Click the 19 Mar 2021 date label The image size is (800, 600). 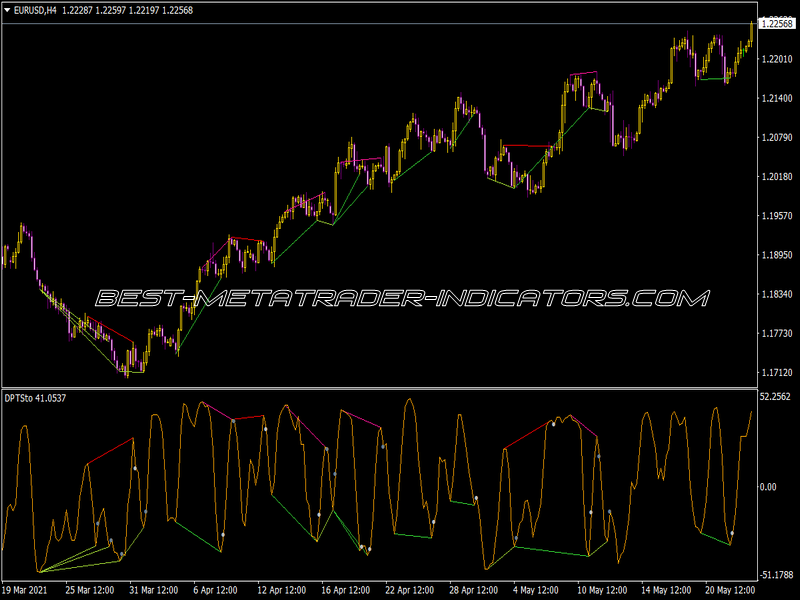[26, 590]
